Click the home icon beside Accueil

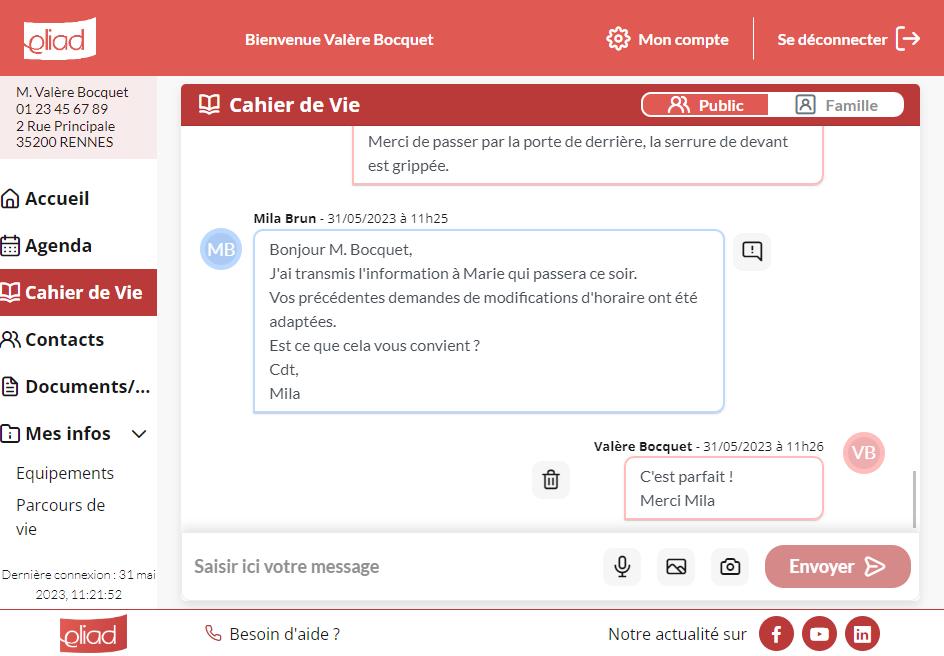10,198
